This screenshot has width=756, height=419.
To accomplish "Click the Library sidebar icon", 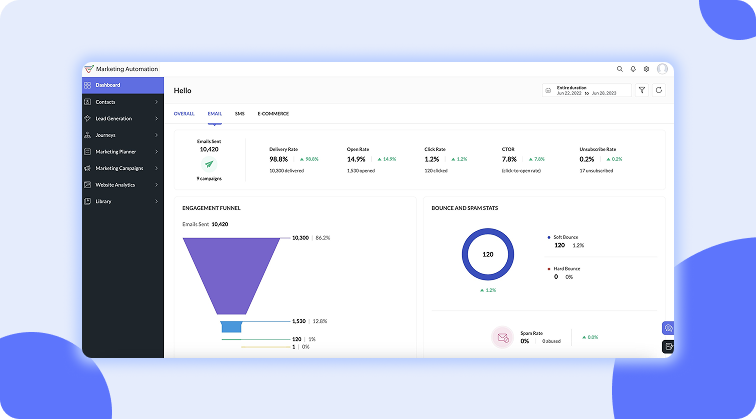I will pyautogui.click(x=87, y=201).
